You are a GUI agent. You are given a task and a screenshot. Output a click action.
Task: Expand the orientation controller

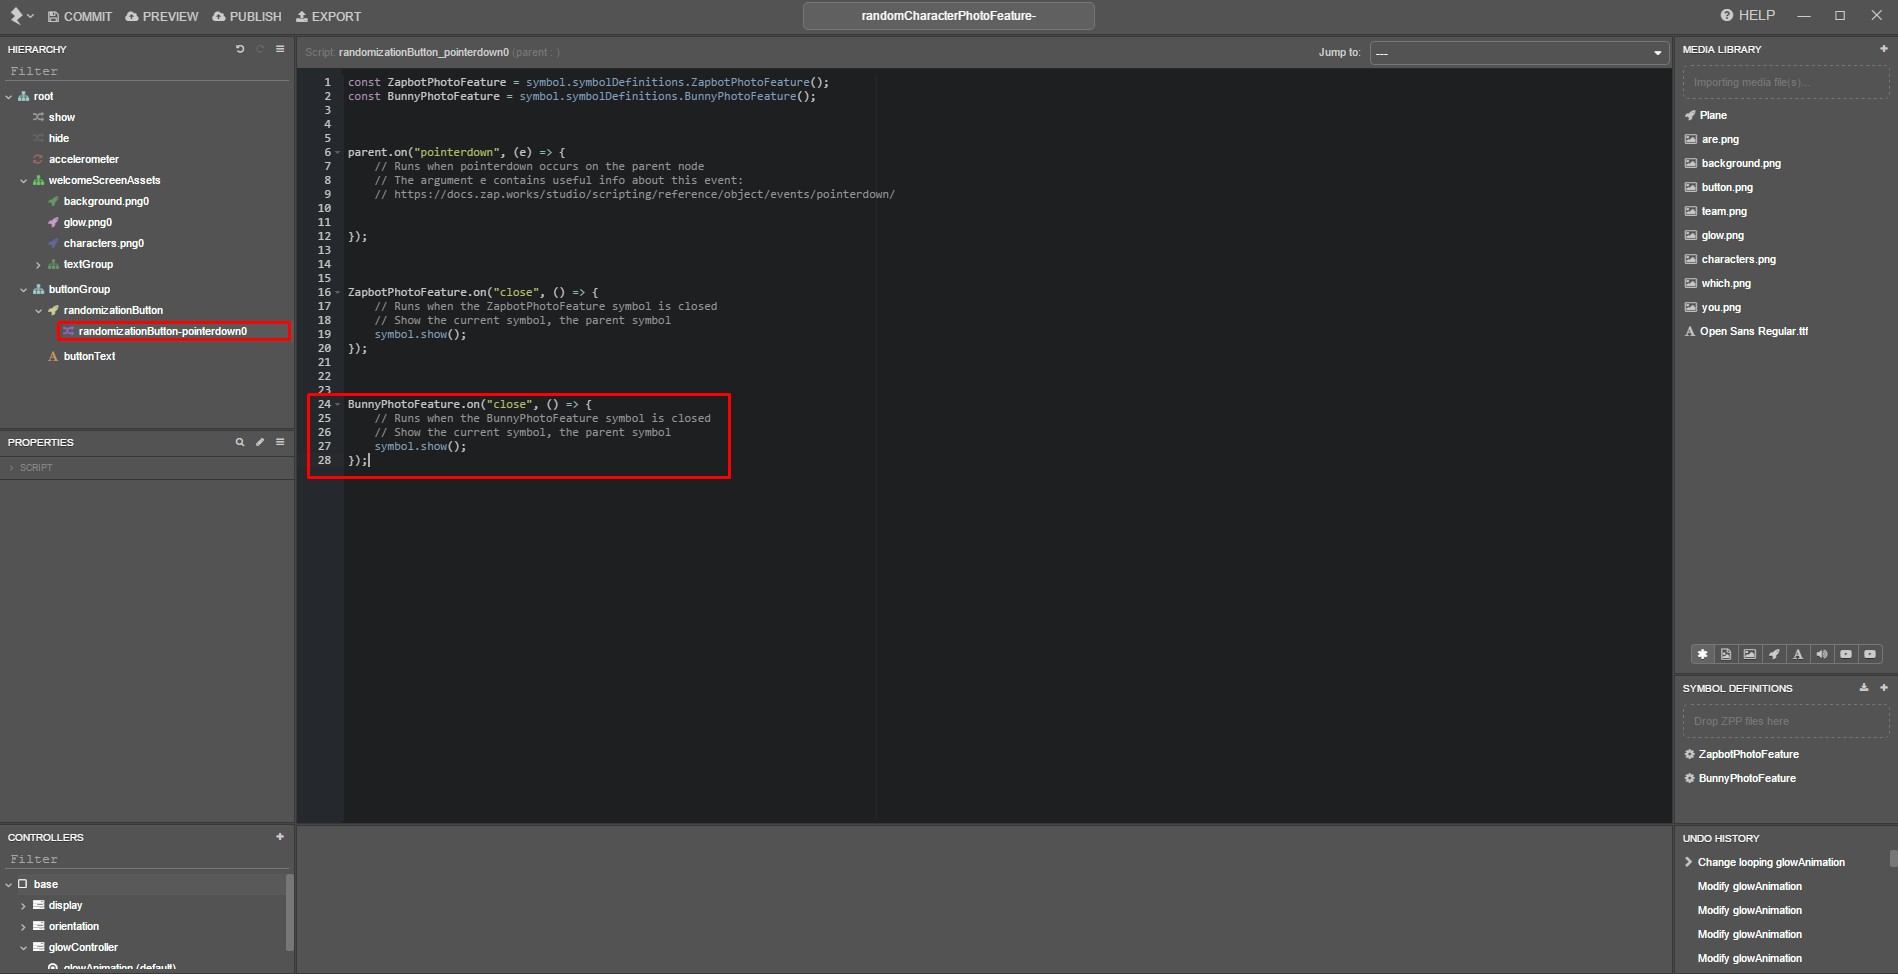(24, 926)
